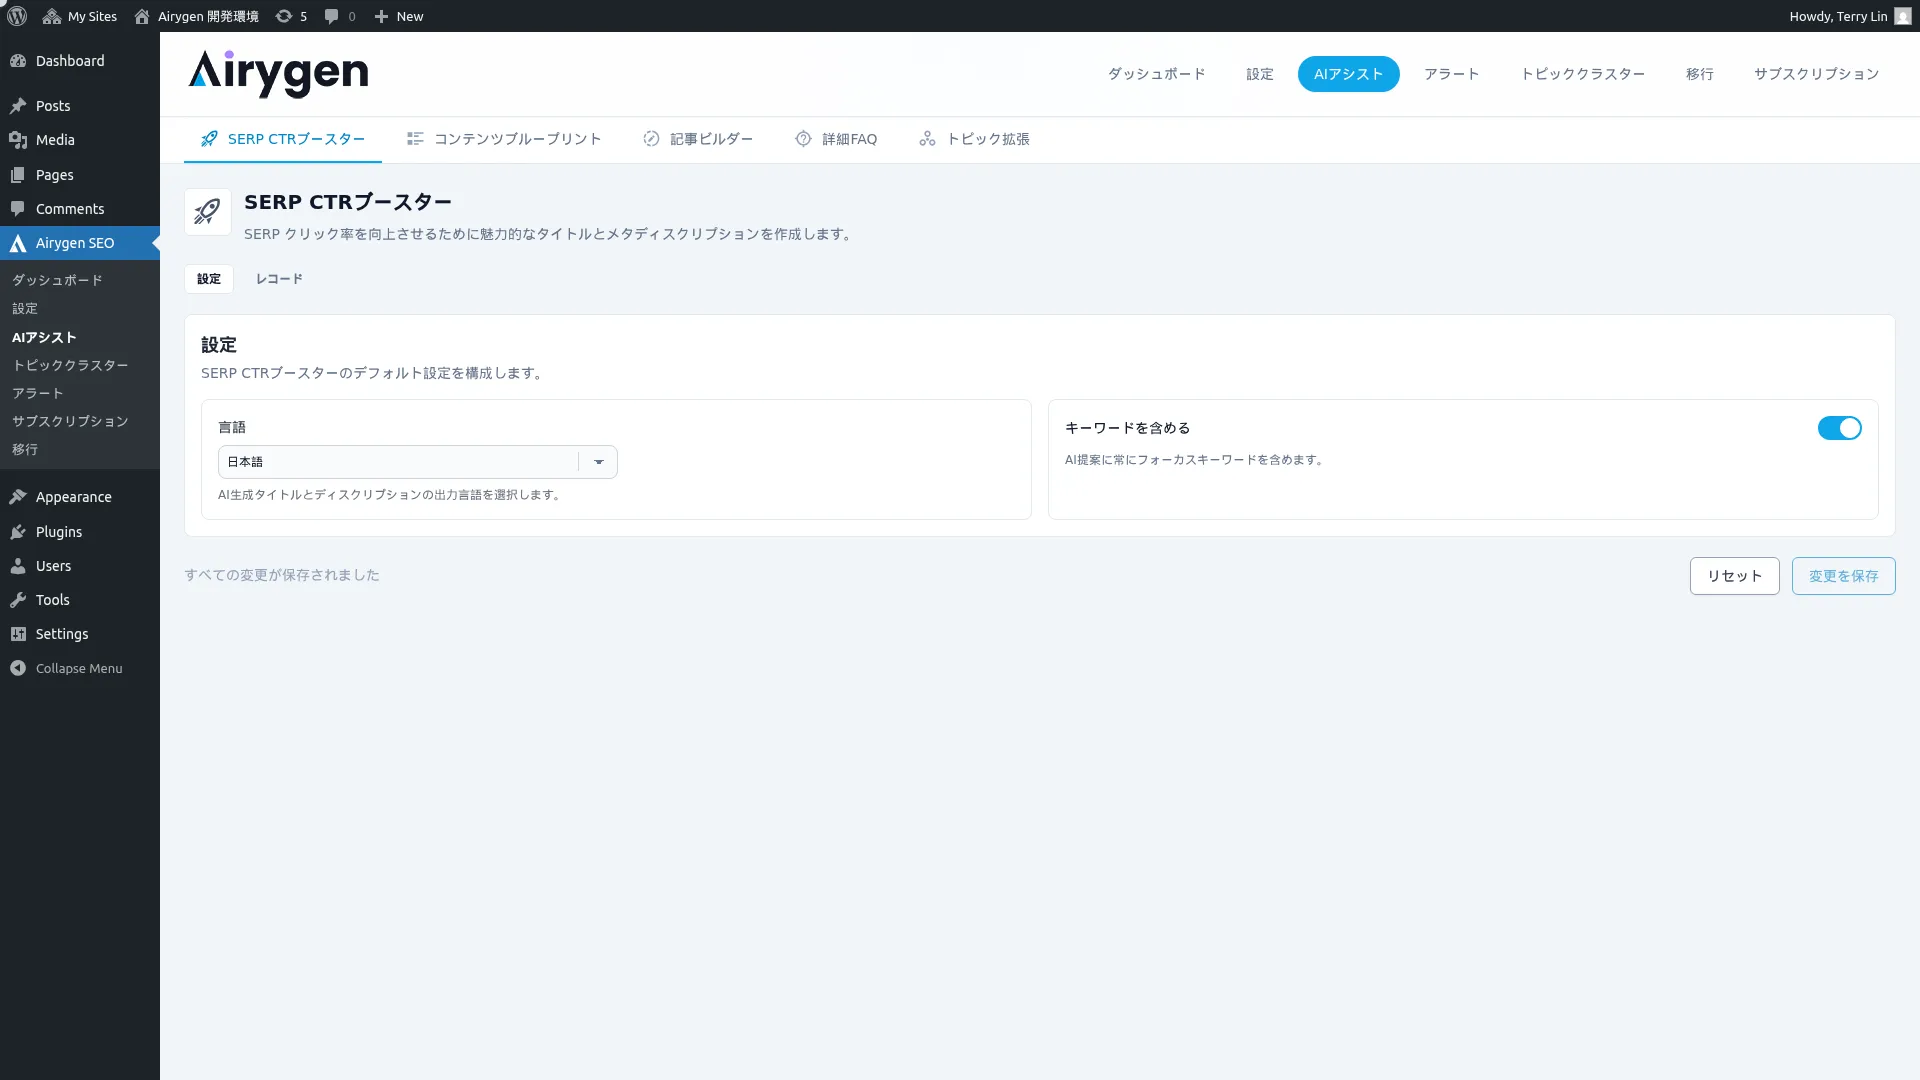The image size is (1920, 1080).
Task: Go to サブスクリプション in top navigation
Action: coord(1816,74)
